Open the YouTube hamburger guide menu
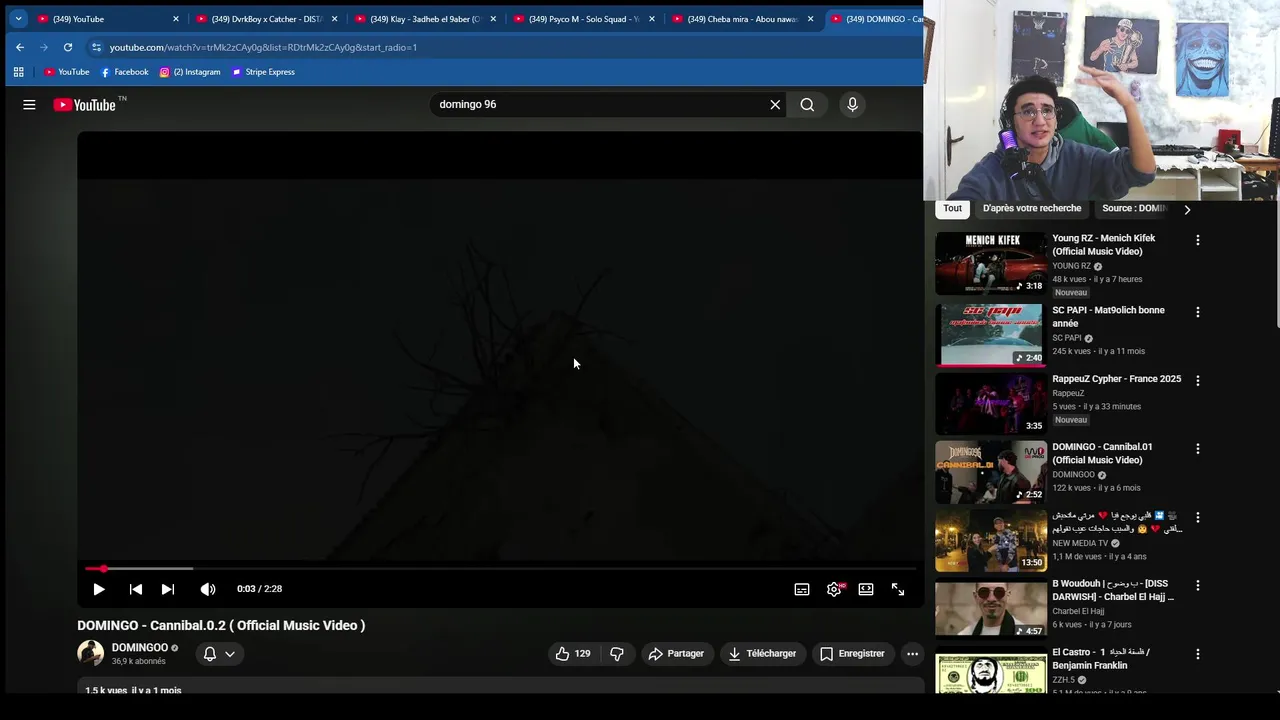The image size is (1280, 720). (29, 104)
